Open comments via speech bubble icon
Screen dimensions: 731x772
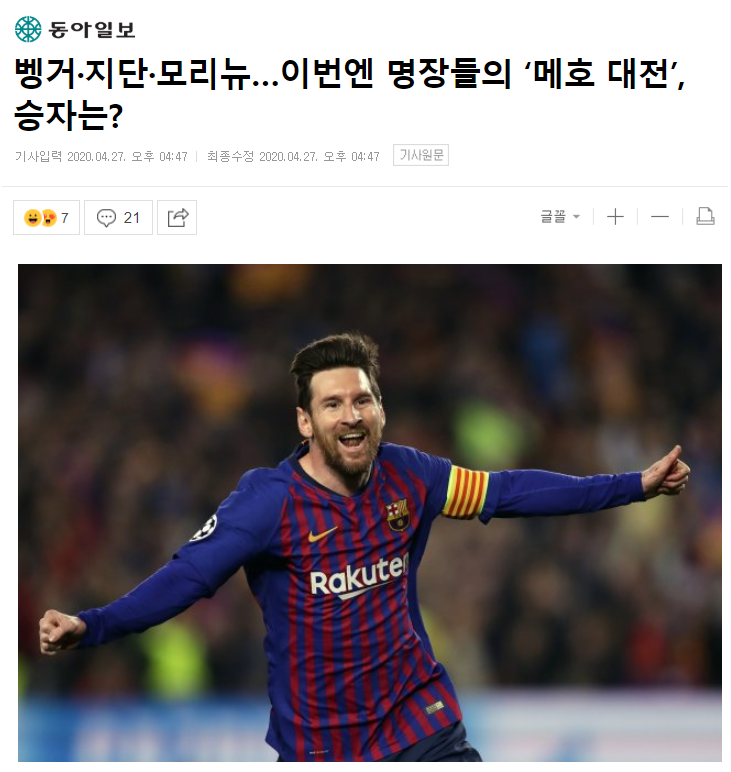(x=106, y=218)
